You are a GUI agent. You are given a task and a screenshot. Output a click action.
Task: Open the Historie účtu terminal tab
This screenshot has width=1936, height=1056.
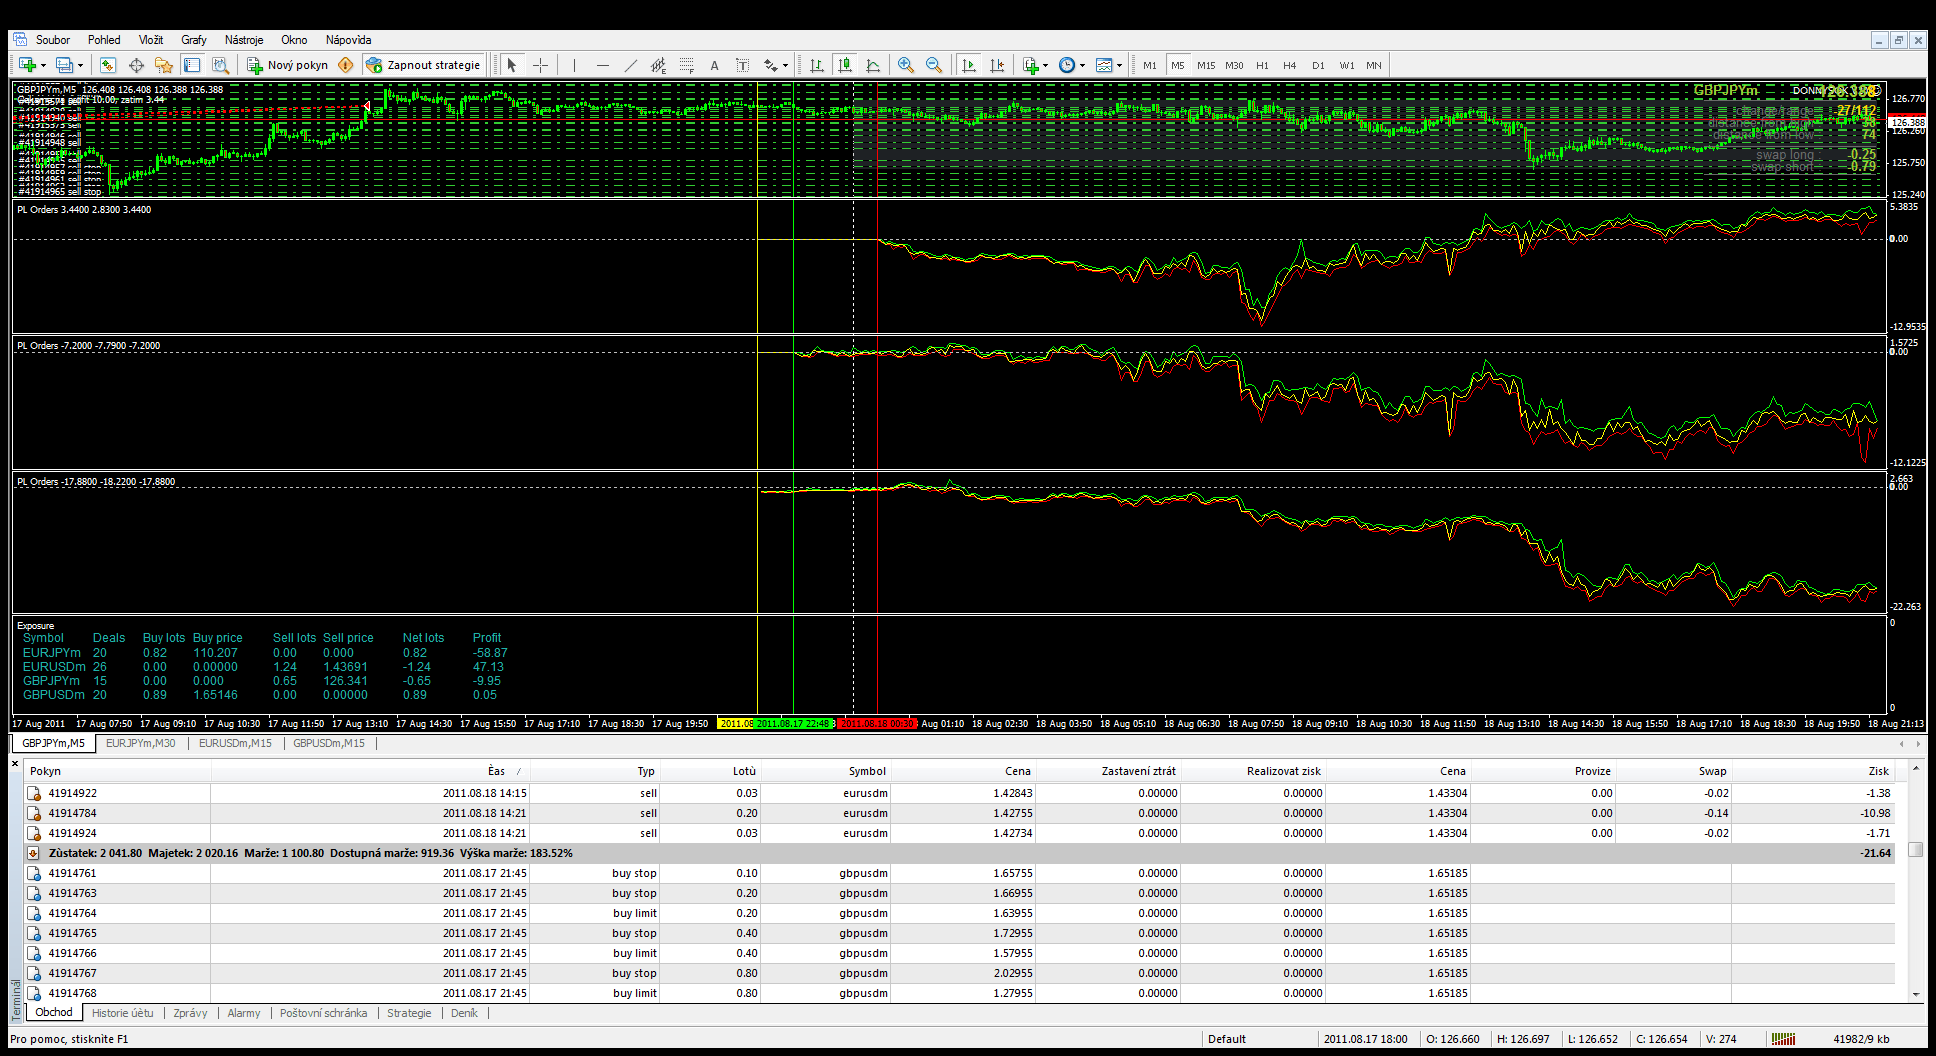coord(123,1013)
